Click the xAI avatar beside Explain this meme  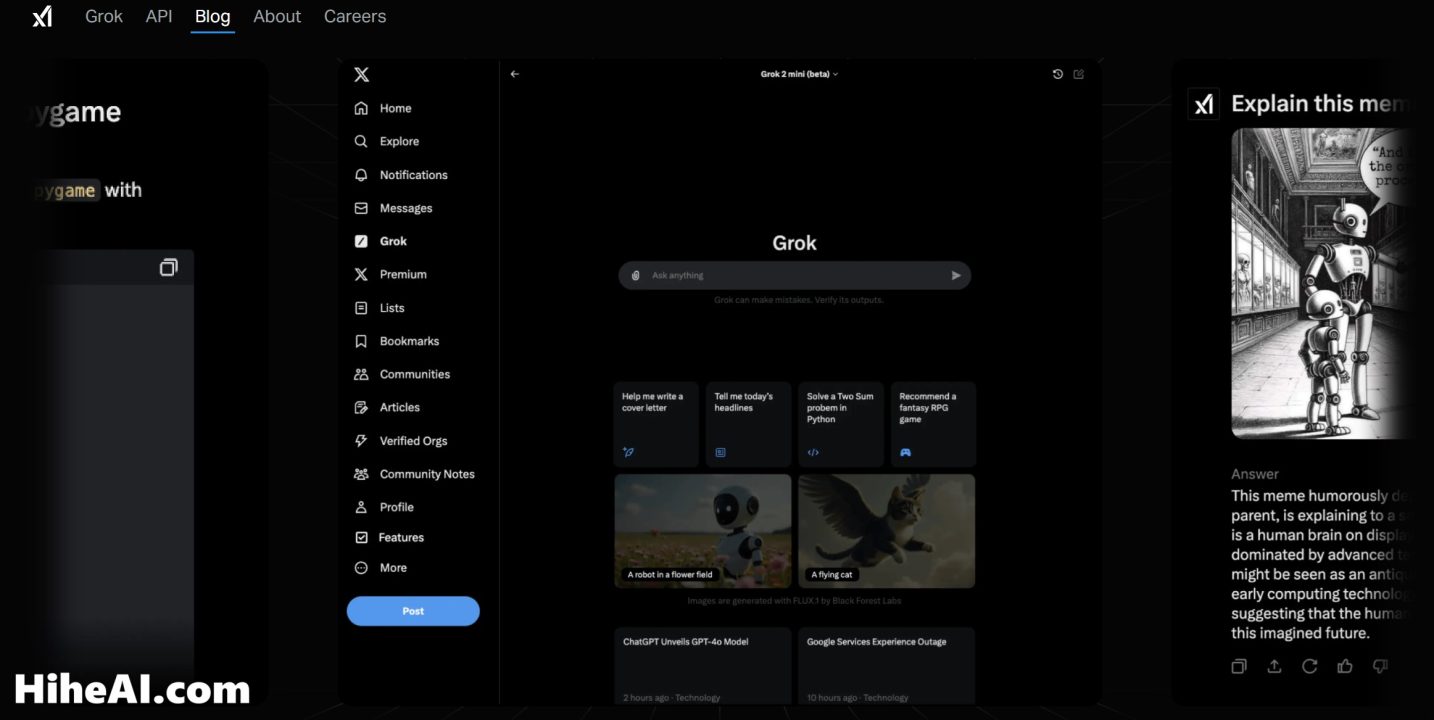[x=1203, y=104]
